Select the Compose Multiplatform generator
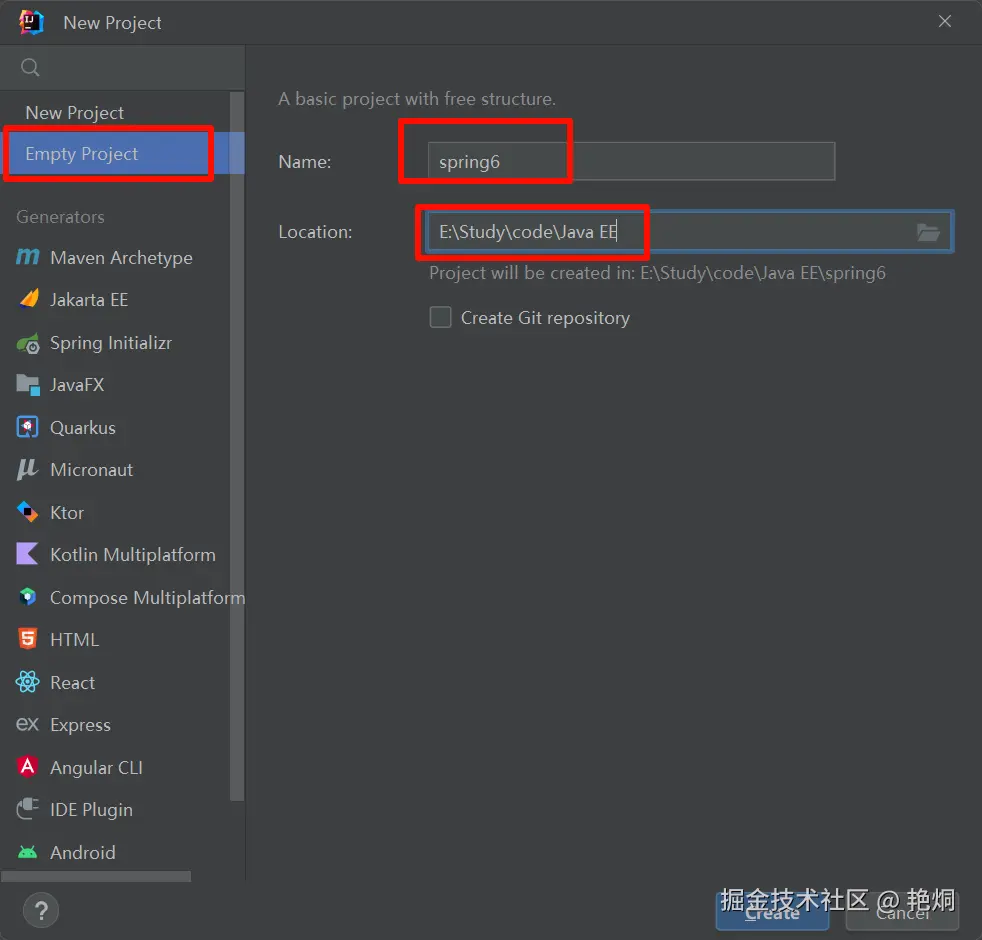982x940 pixels. tap(146, 597)
